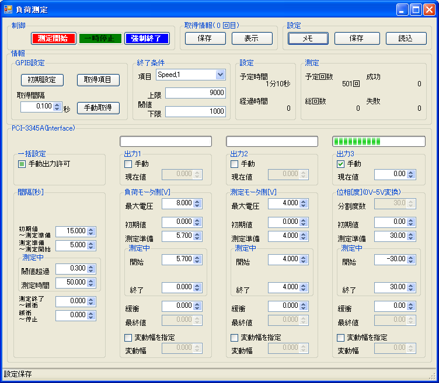Click 測定終了～緩衝 spinner showing 0.000
The image size is (439, 383).
76,301
